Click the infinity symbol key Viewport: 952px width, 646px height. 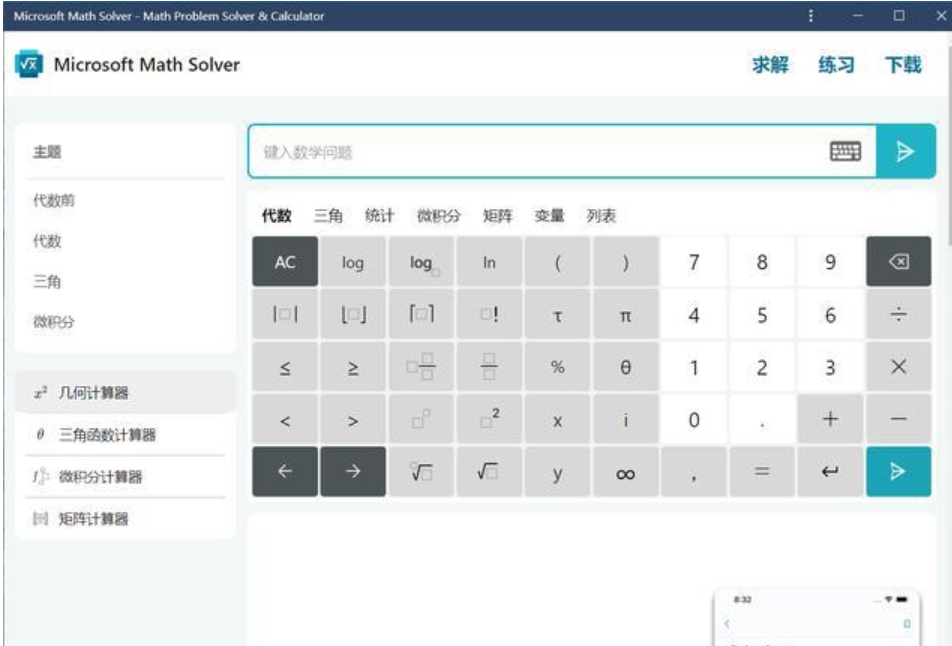tap(625, 472)
